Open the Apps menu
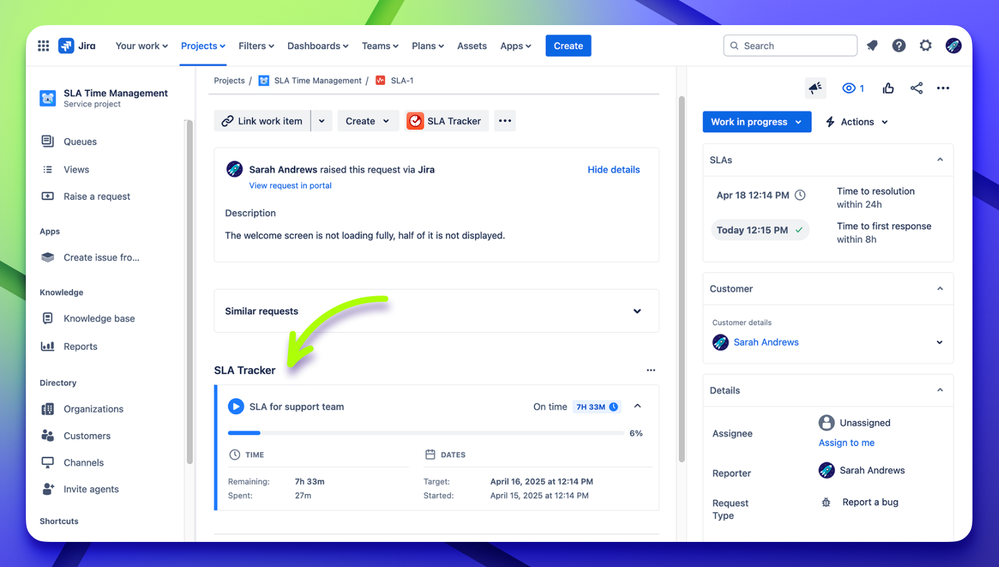 coord(515,46)
